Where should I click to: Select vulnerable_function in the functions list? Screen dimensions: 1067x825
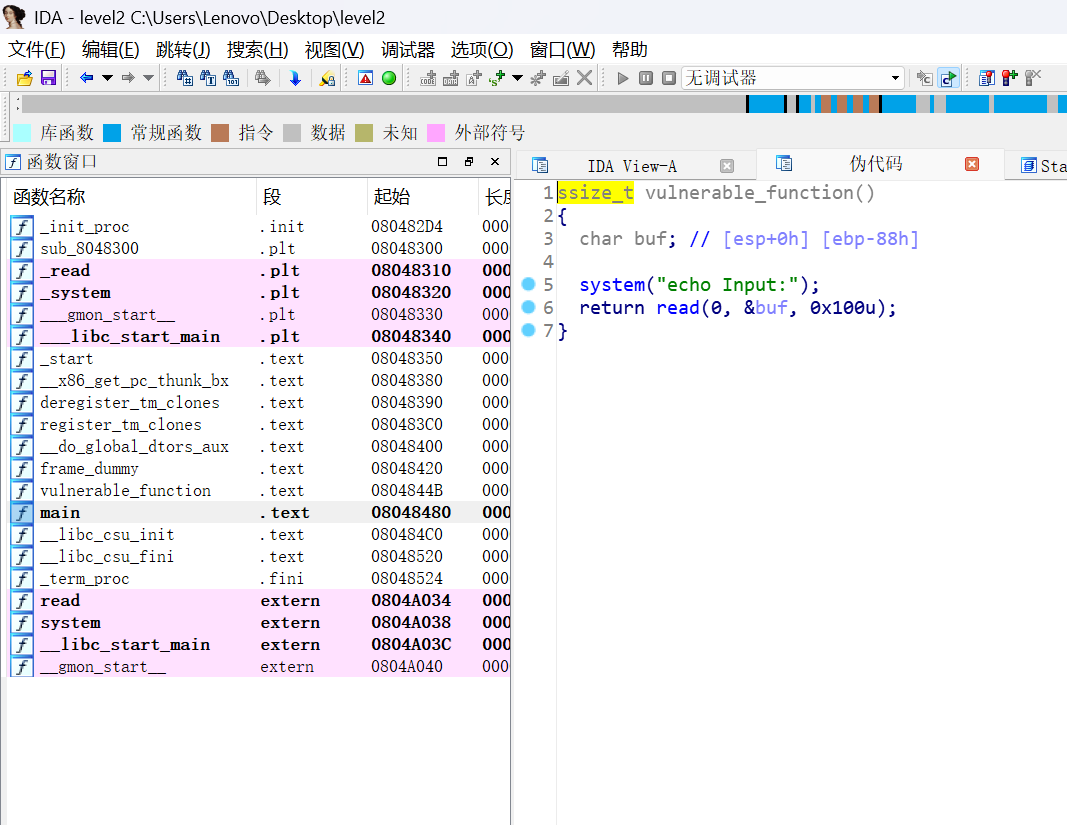pos(125,491)
